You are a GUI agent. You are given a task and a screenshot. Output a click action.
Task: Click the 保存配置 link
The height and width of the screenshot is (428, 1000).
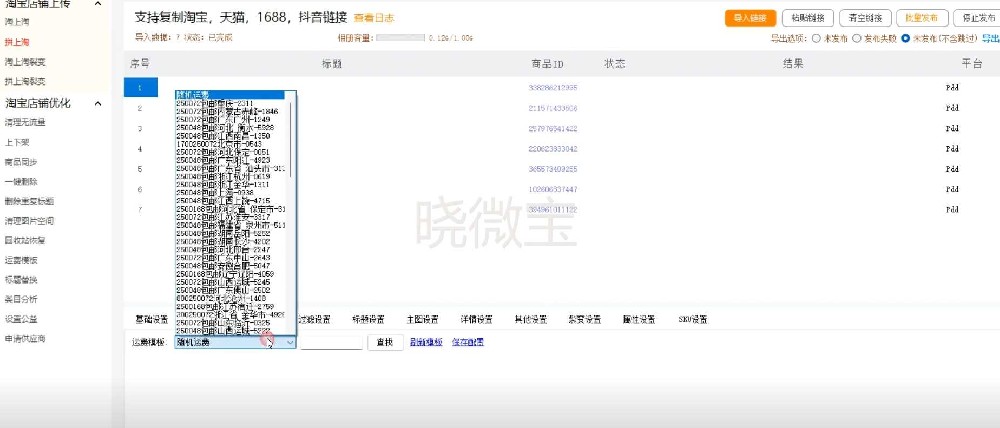(x=467, y=342)
